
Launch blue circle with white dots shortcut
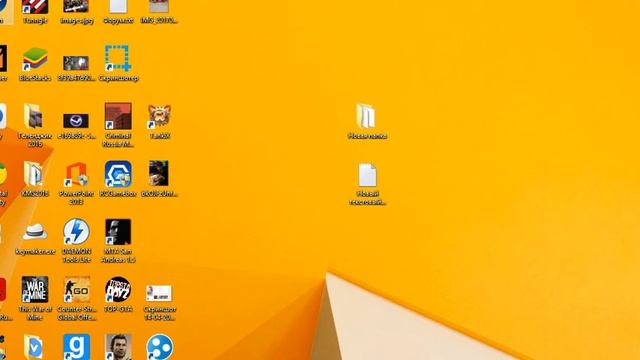(160, 347)
